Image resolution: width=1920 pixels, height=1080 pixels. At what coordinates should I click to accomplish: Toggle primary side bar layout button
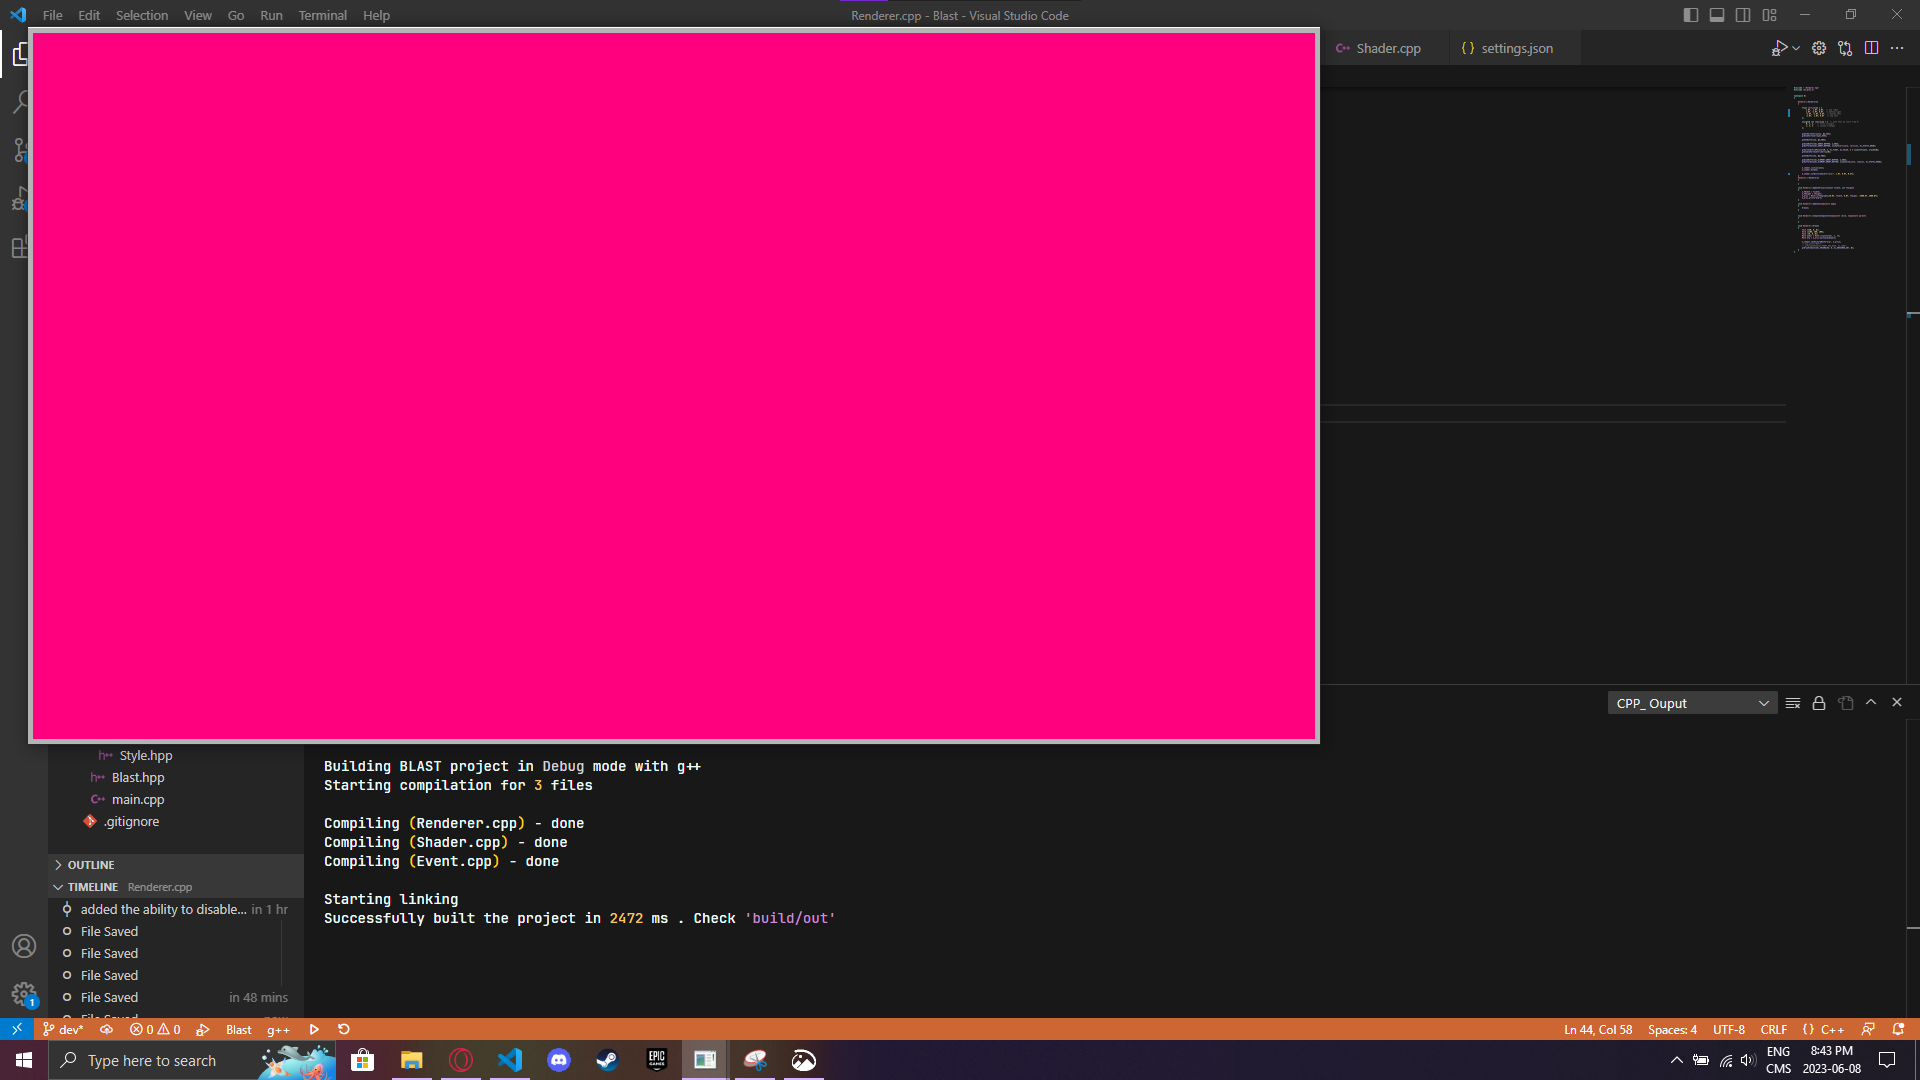pos(1691,15)
